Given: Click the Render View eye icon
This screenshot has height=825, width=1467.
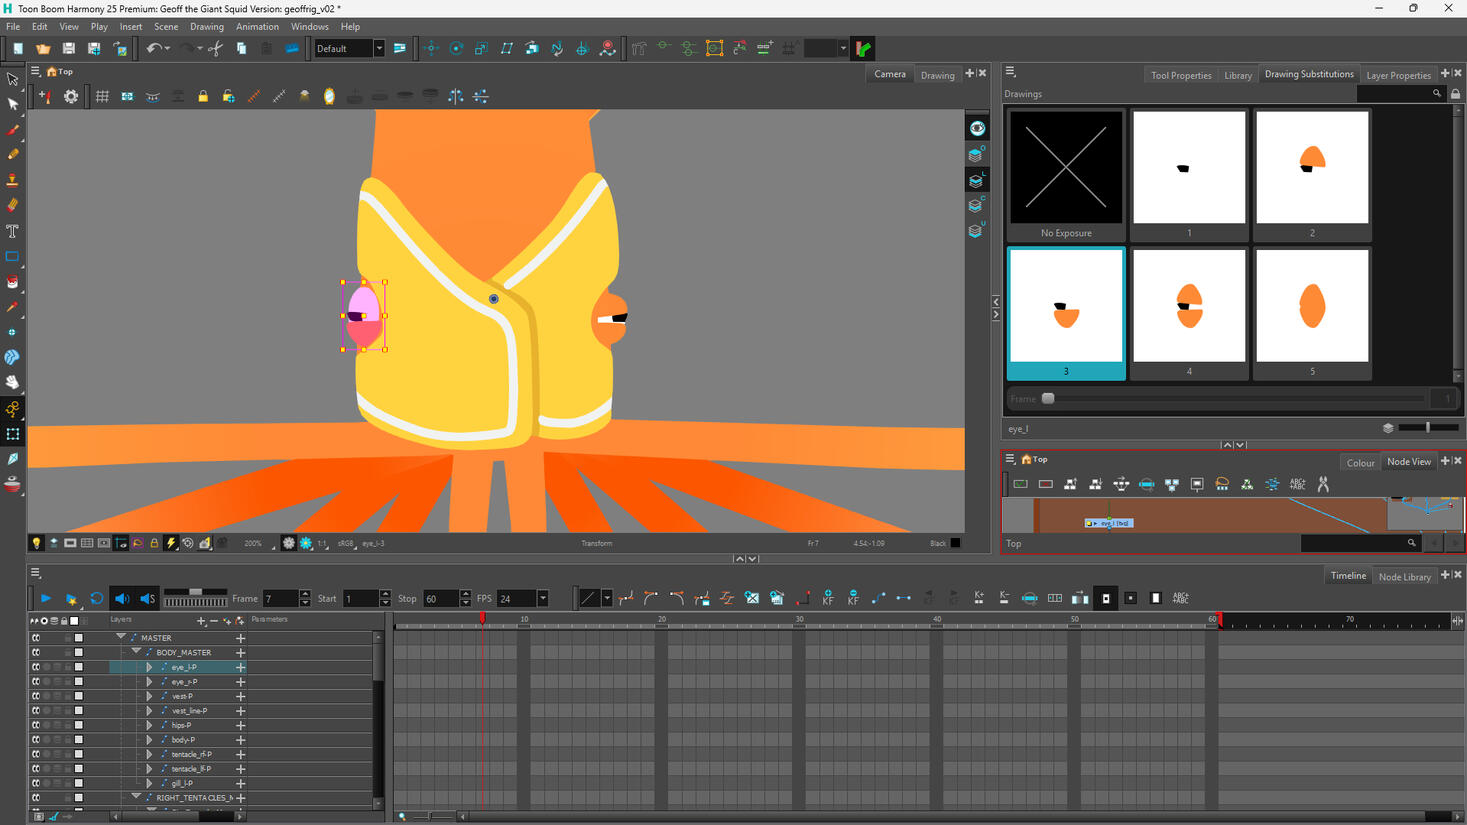Looking at the screenshot, I should [977, 129].
